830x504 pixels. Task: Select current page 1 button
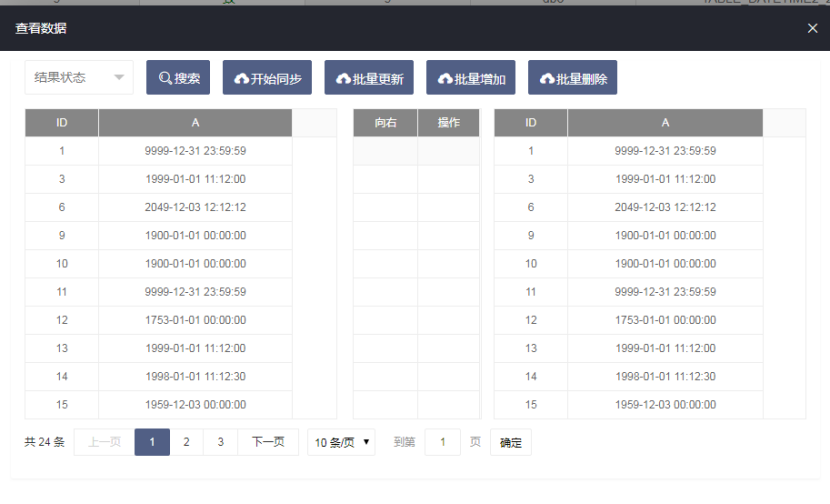(x=152, y=442)
